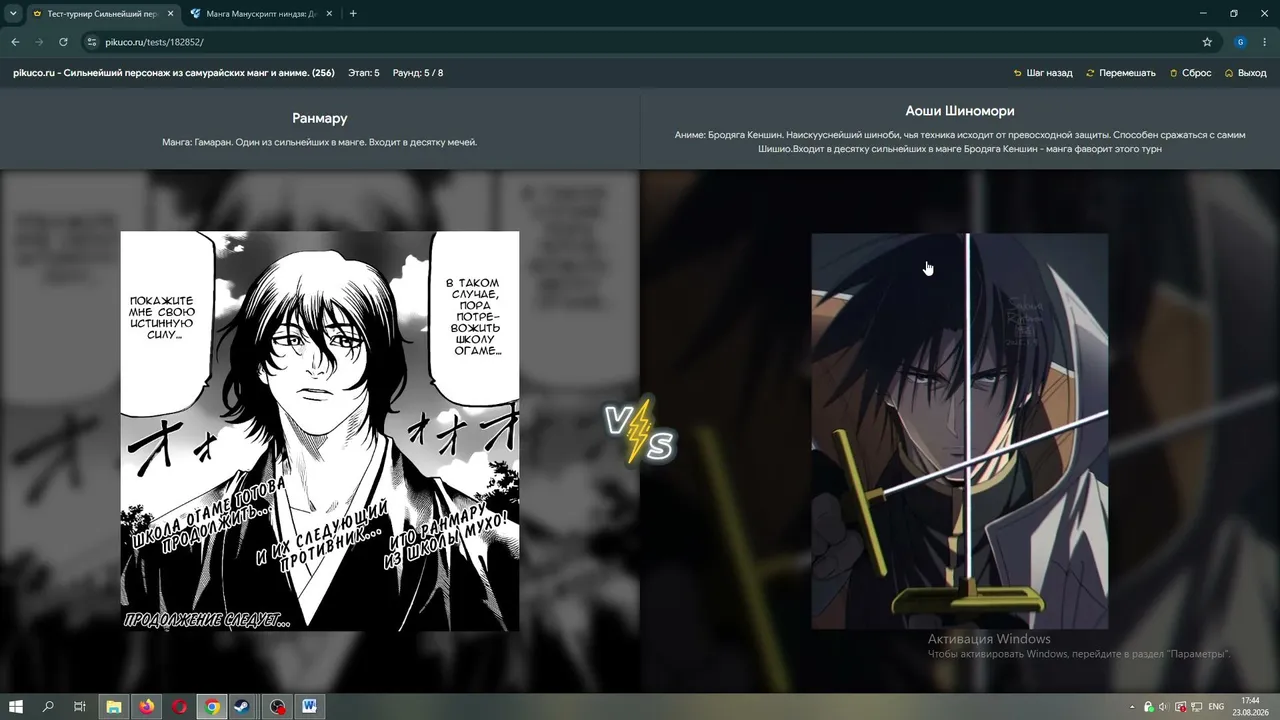Select the Ранмару name heading
Screen dimensions: 1280x720
click(x=320, y=118)
